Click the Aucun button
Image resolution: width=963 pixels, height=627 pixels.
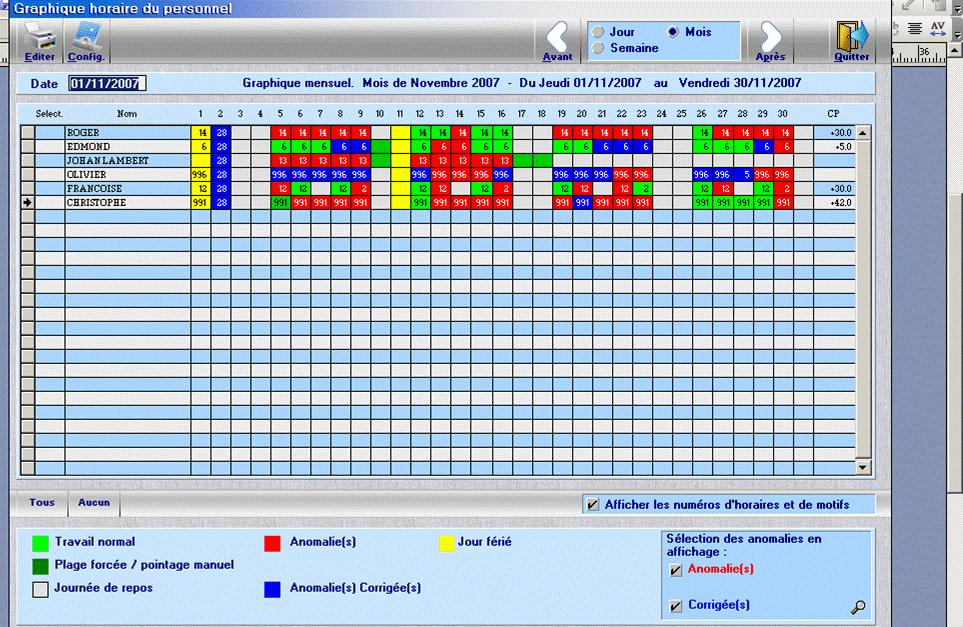coord(94,502)
